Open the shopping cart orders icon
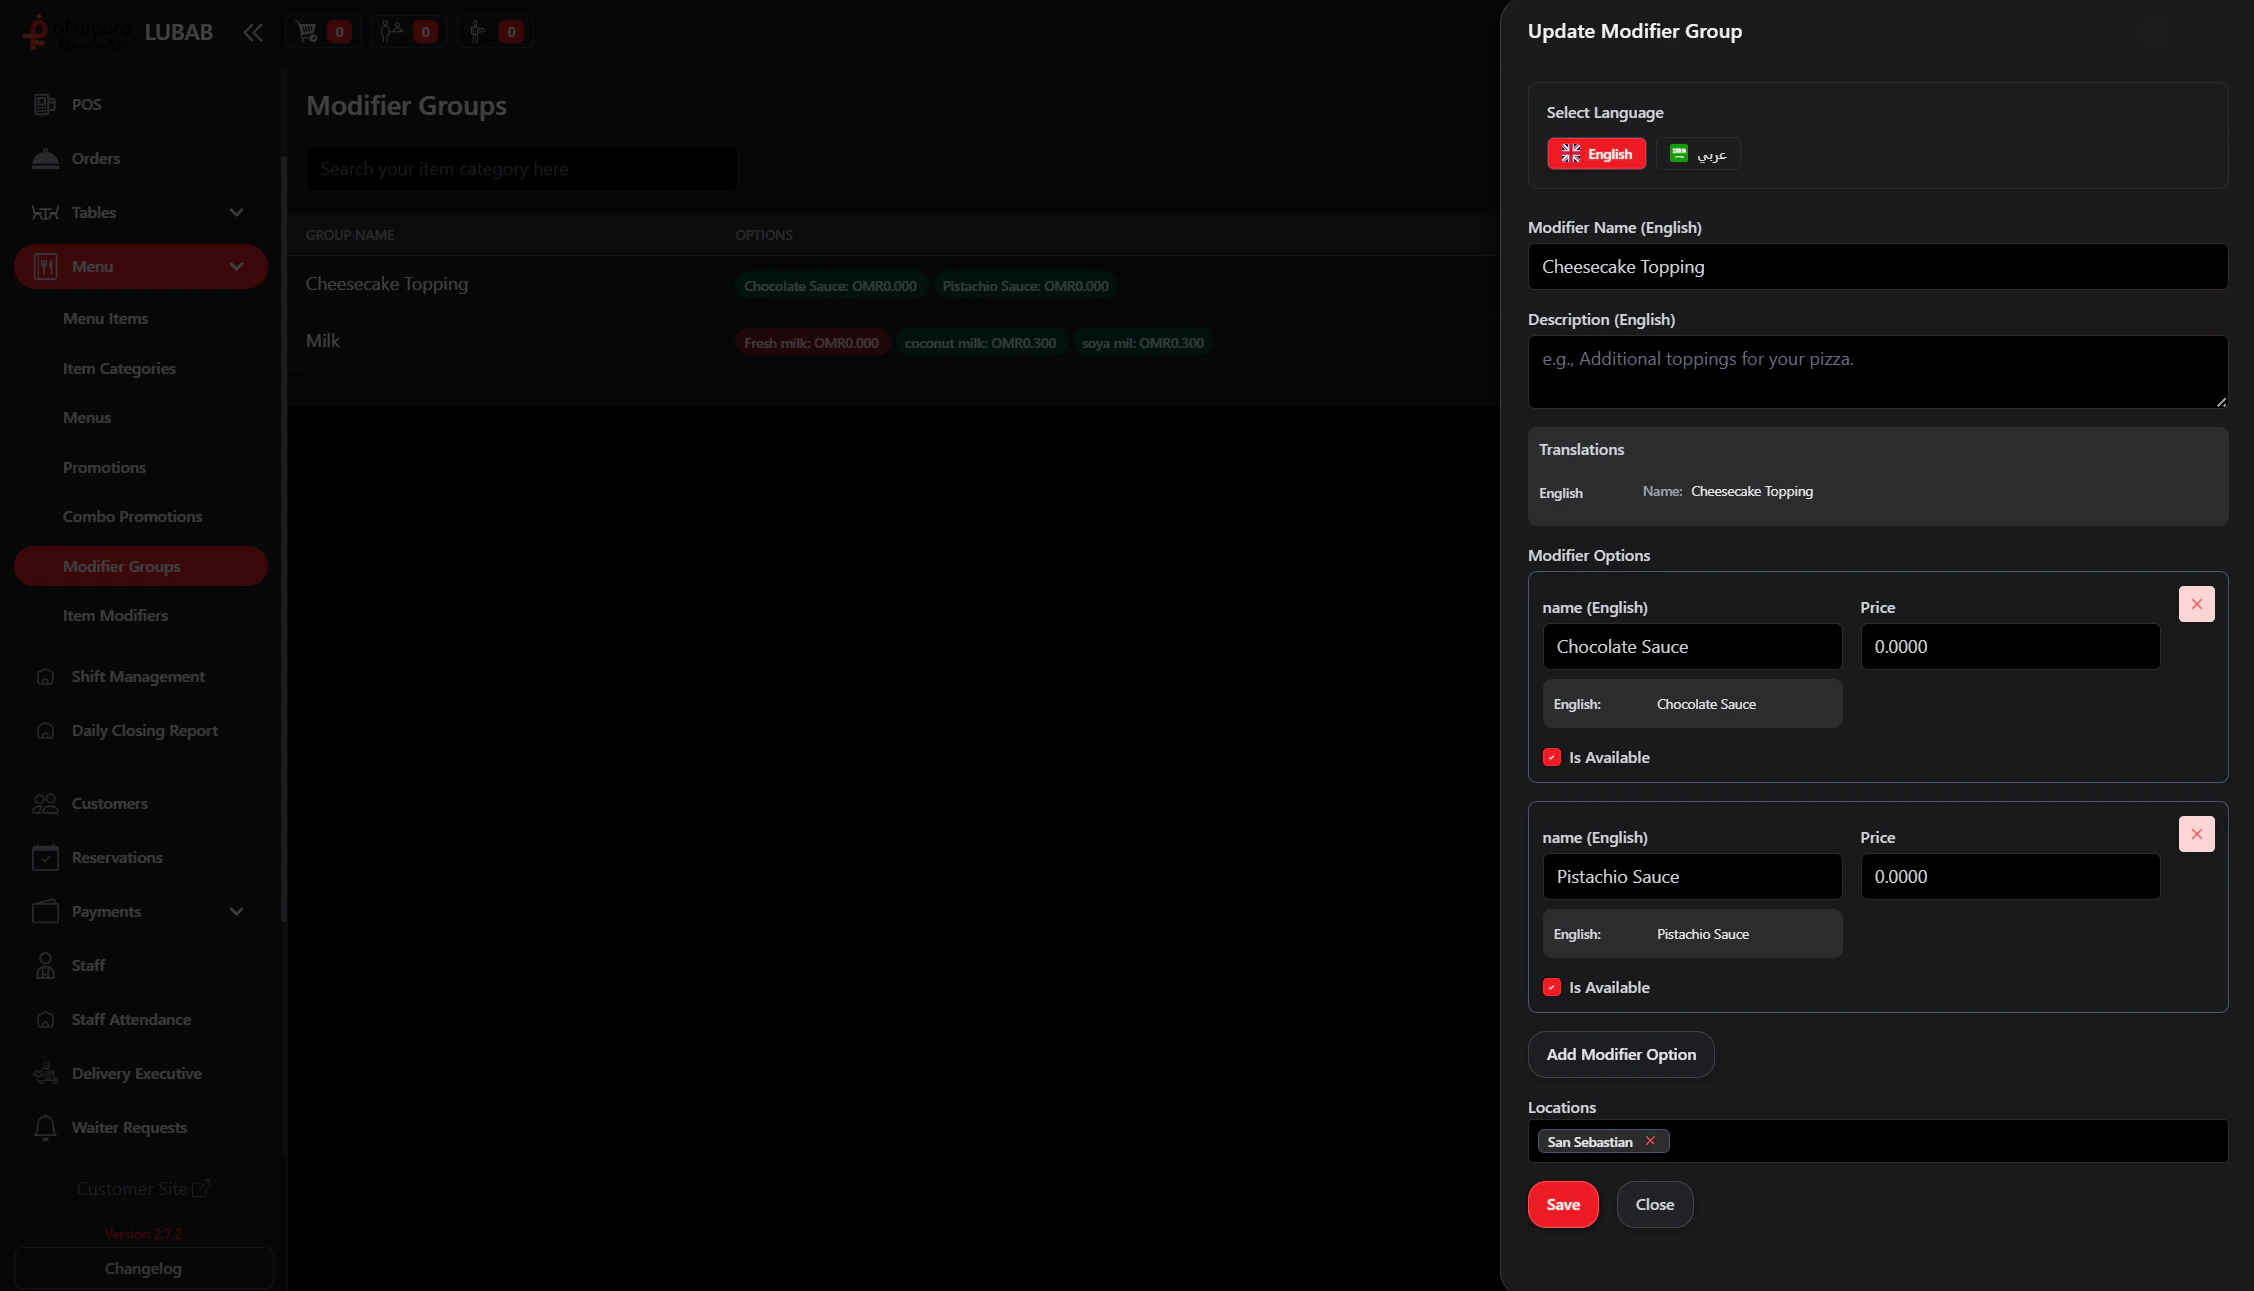This screenshot has height=1291, width=2254. [x=307, y=32]
